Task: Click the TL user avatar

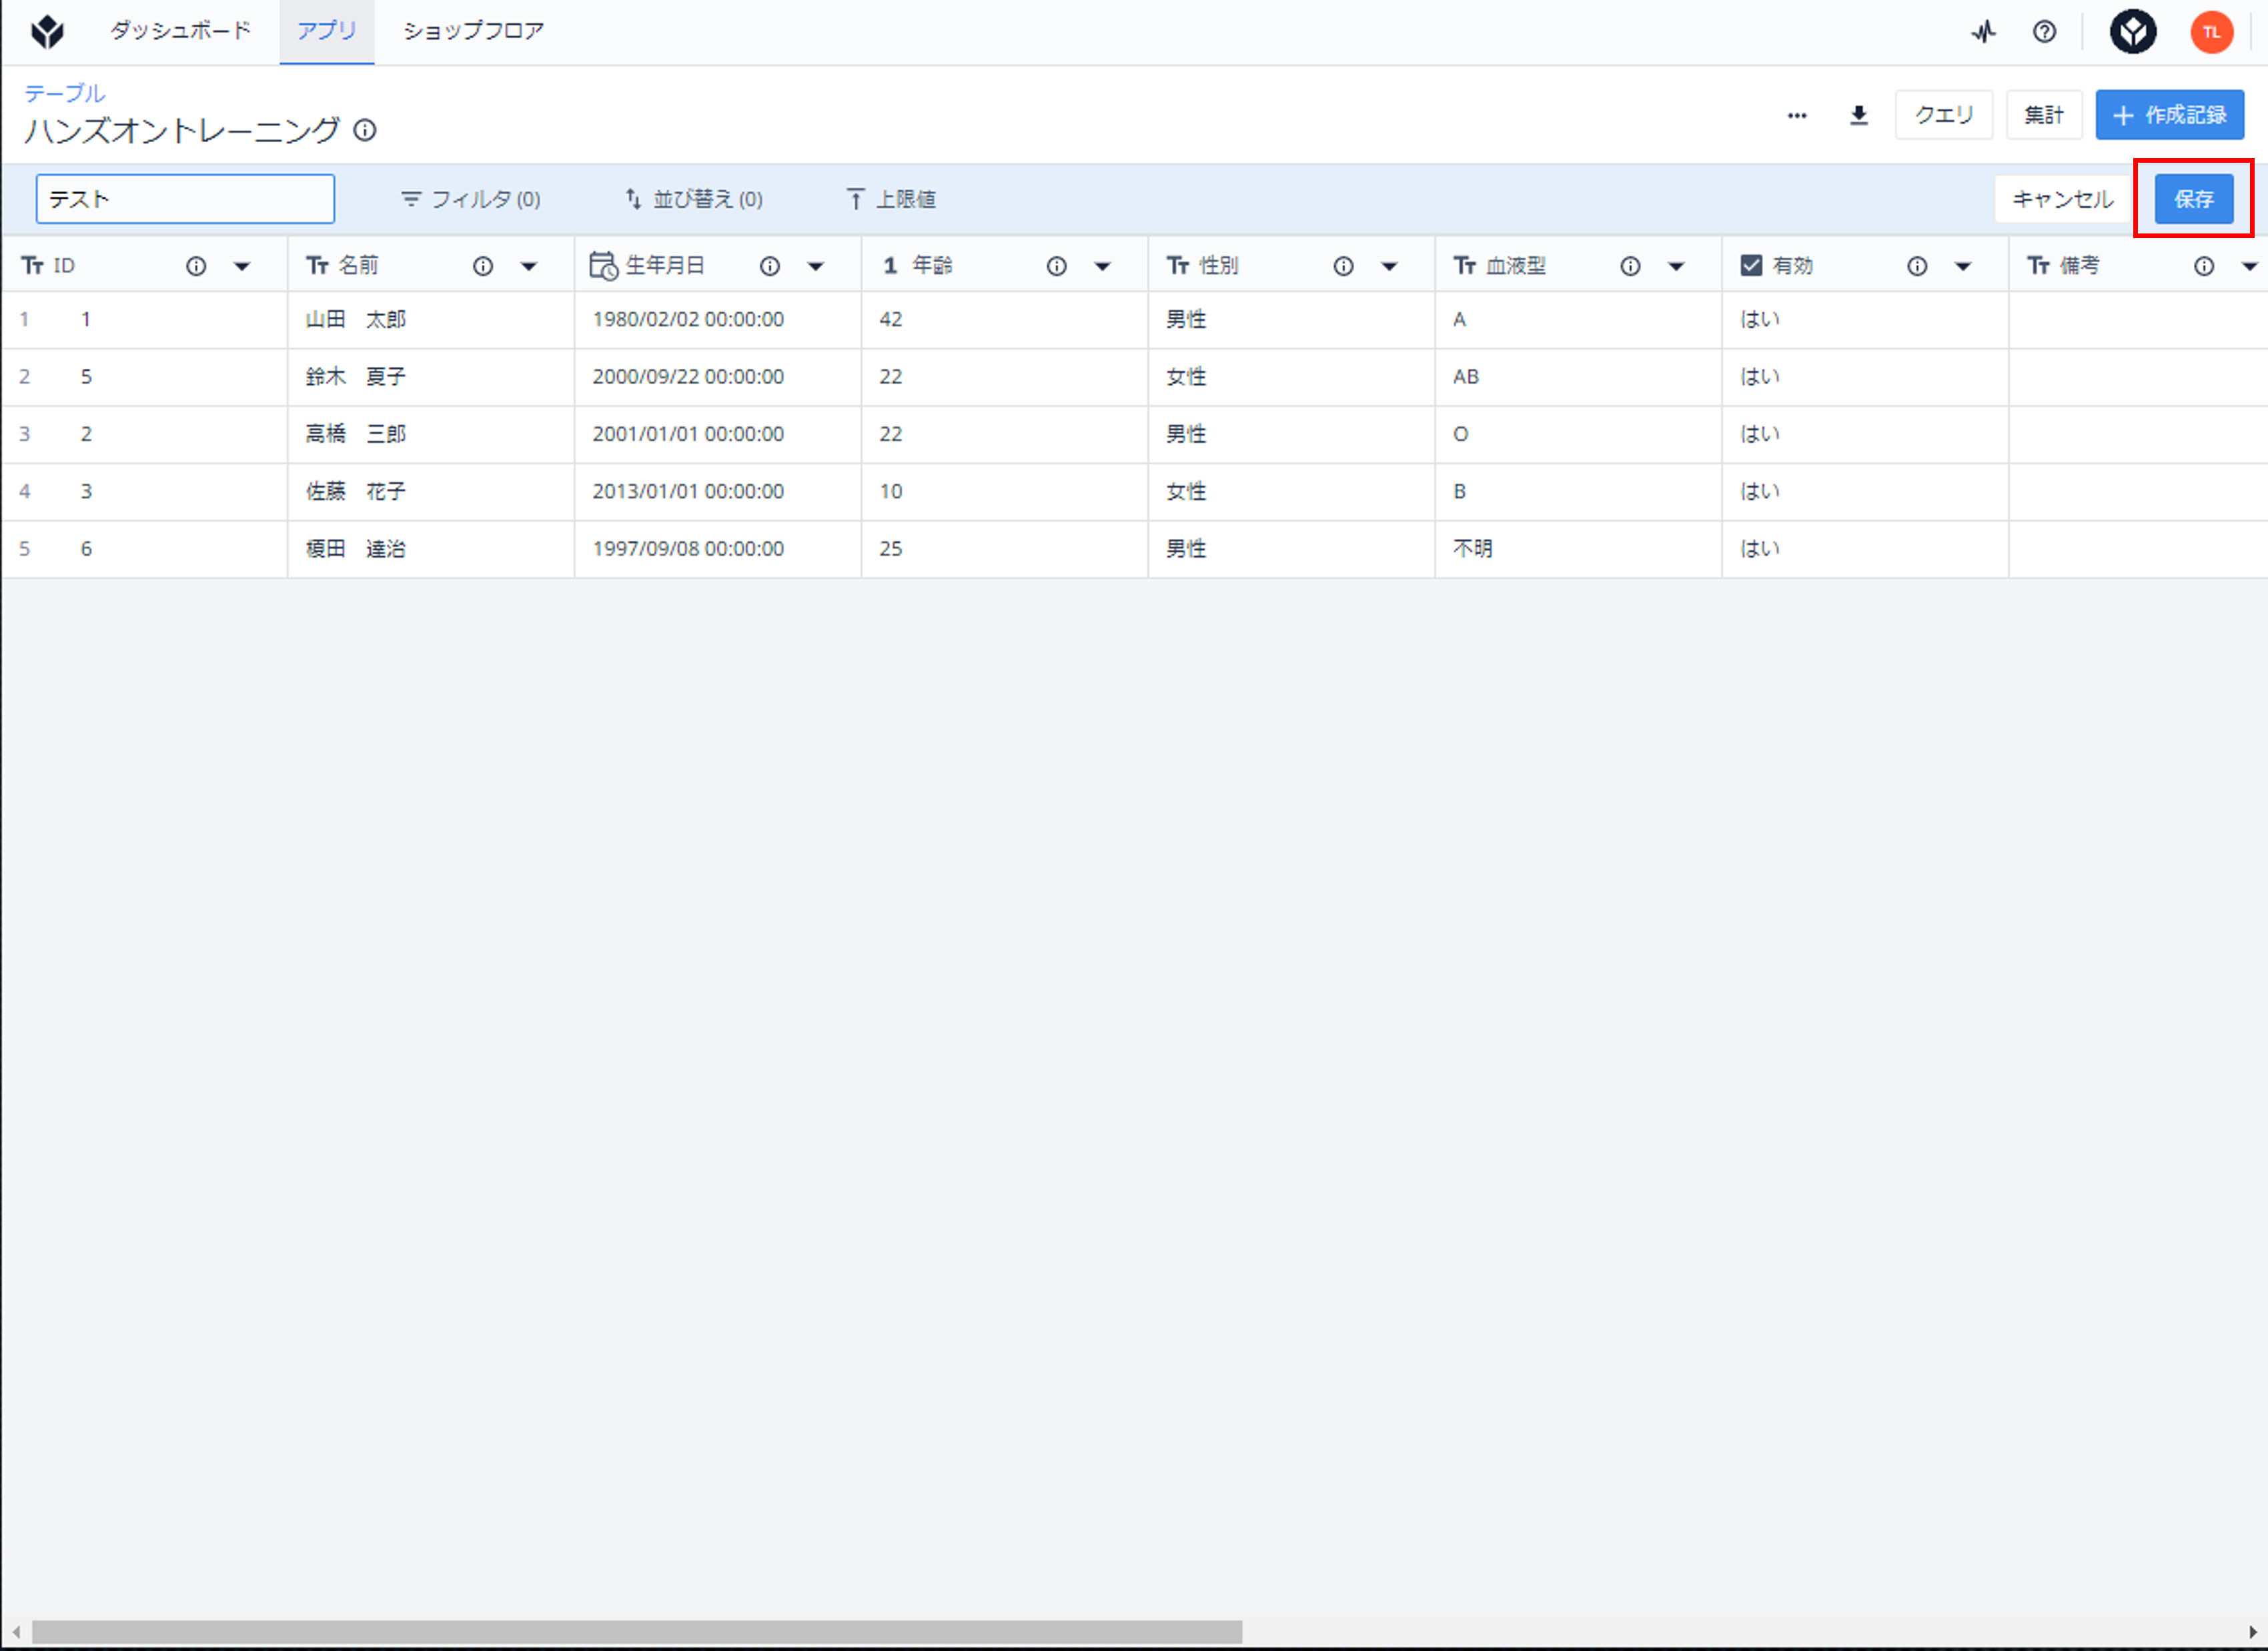Action: pyautogui.click(x=2211, y=32)
